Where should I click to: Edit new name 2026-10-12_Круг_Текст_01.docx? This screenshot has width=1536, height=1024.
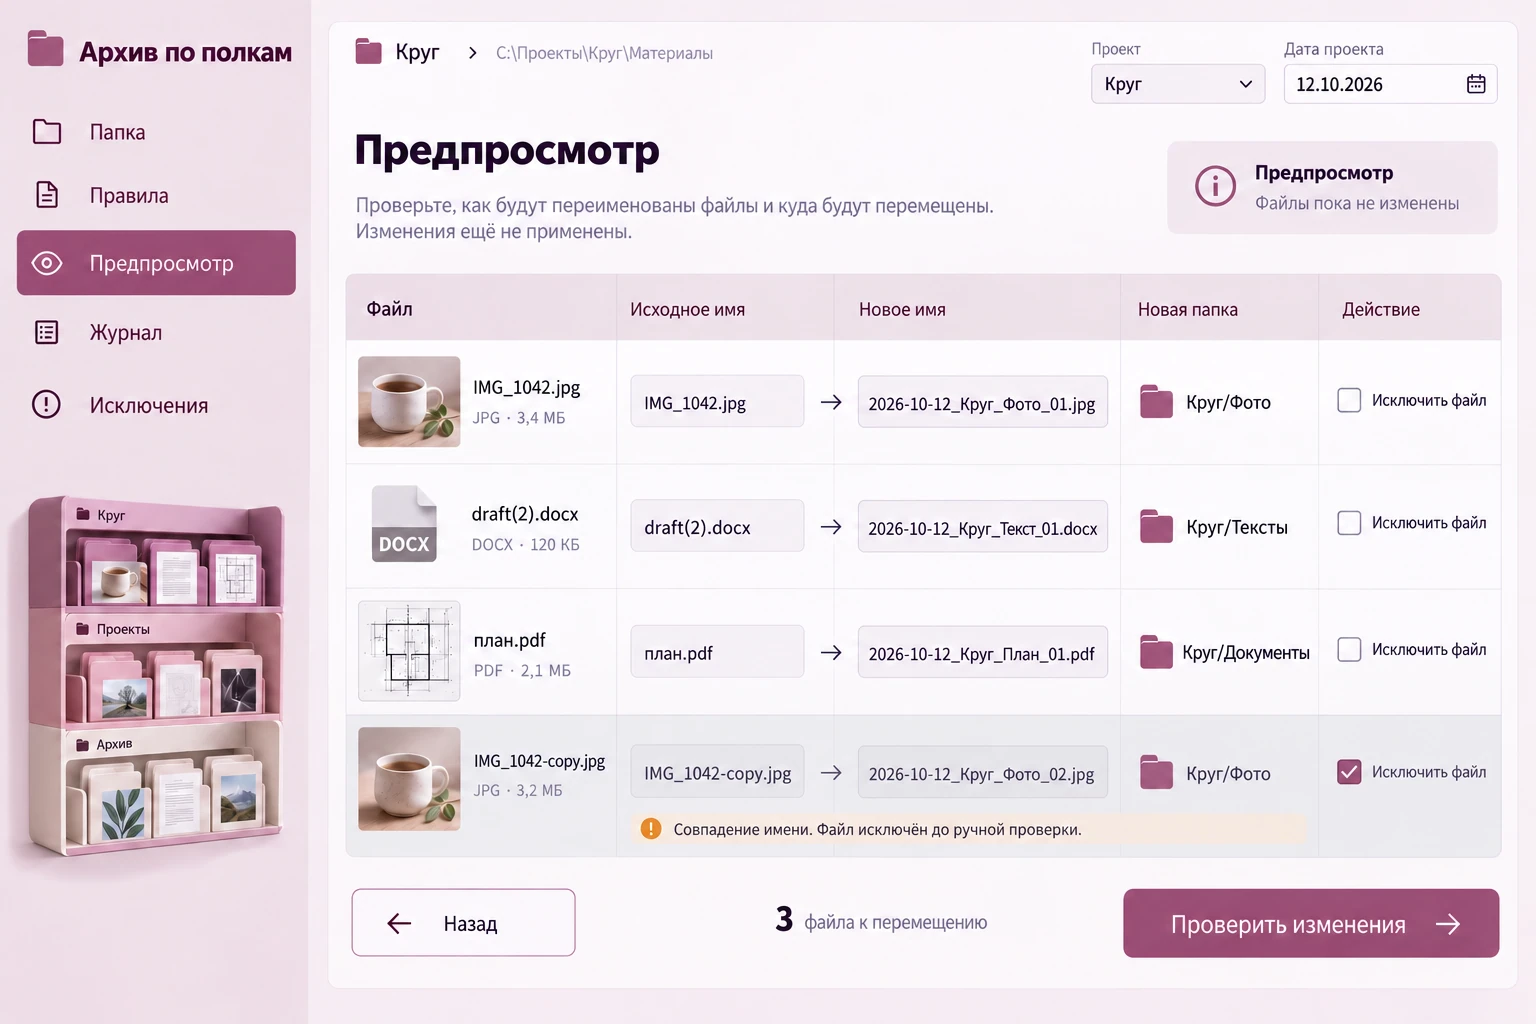(982, 527)
